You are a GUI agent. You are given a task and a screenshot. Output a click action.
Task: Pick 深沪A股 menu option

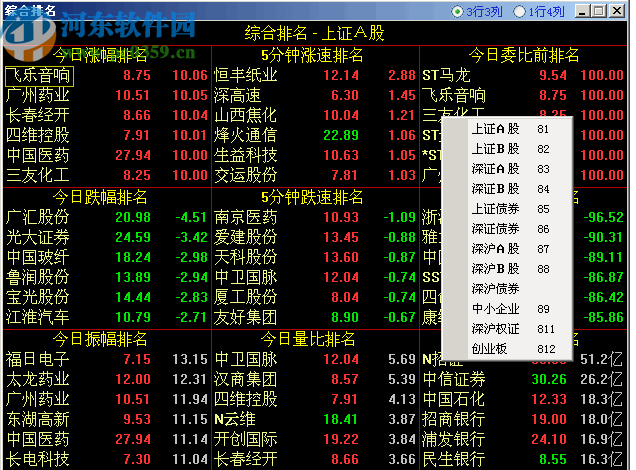[507, 249]
